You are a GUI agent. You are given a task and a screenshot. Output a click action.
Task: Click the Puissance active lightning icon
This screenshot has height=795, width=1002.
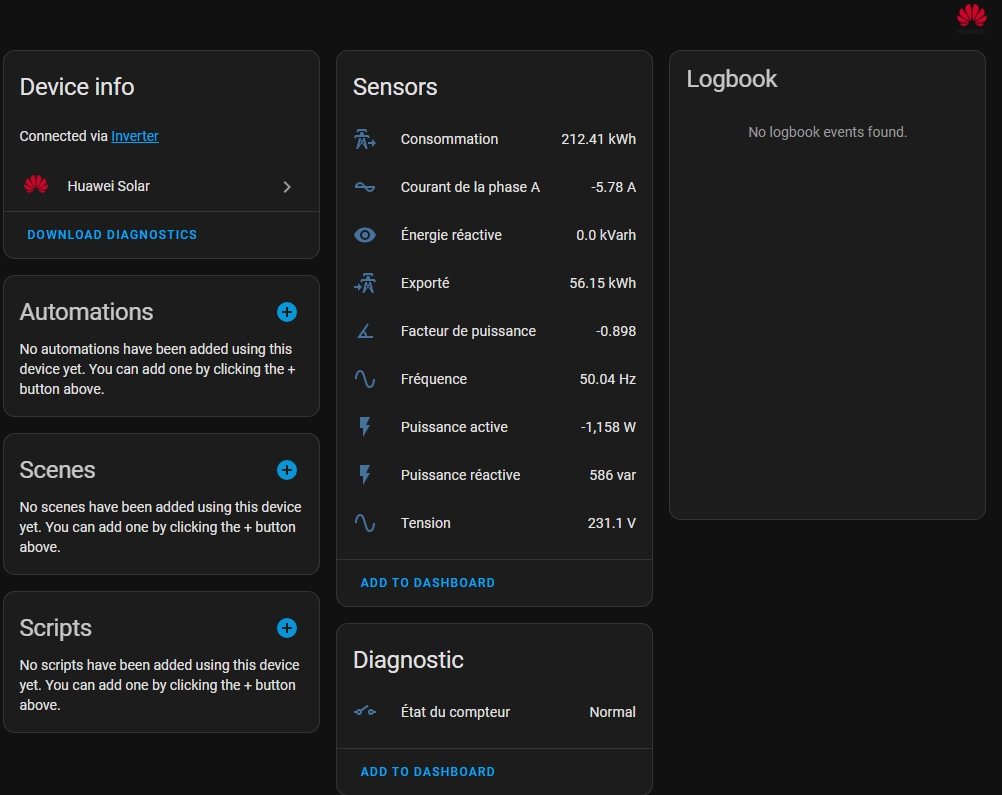click(365, 427)
